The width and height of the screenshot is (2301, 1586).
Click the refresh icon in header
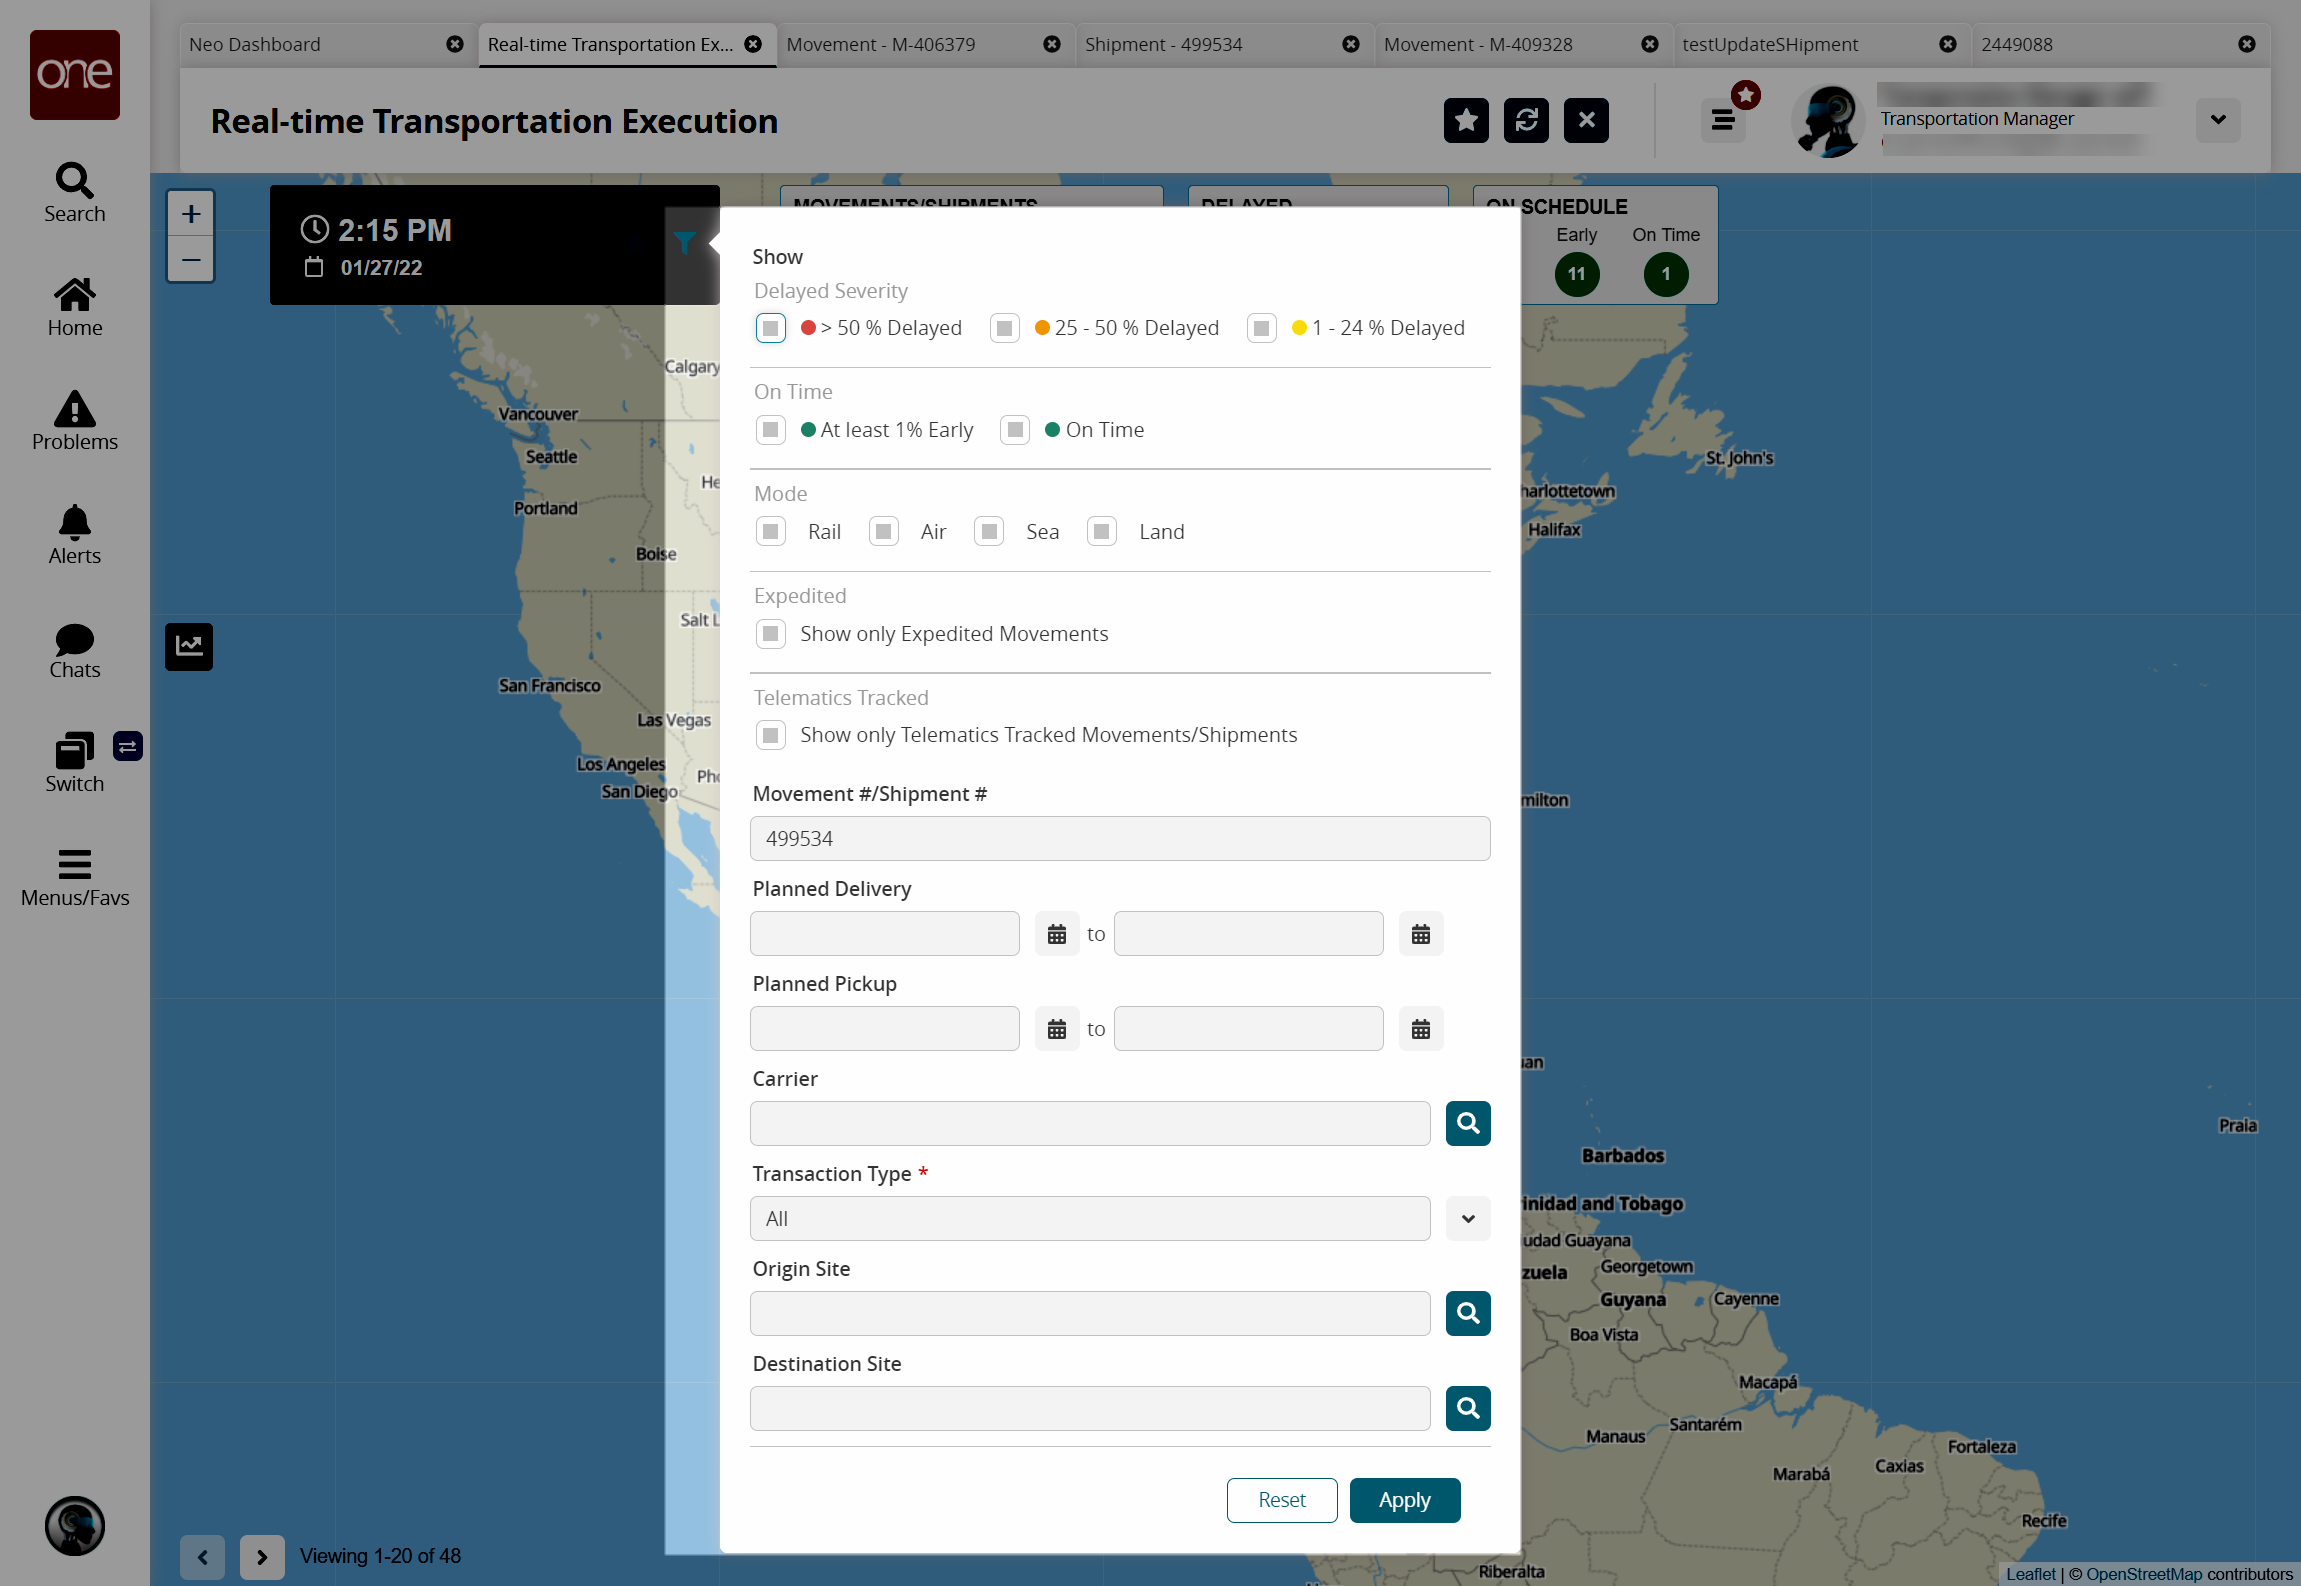(x=1526, y=121)
